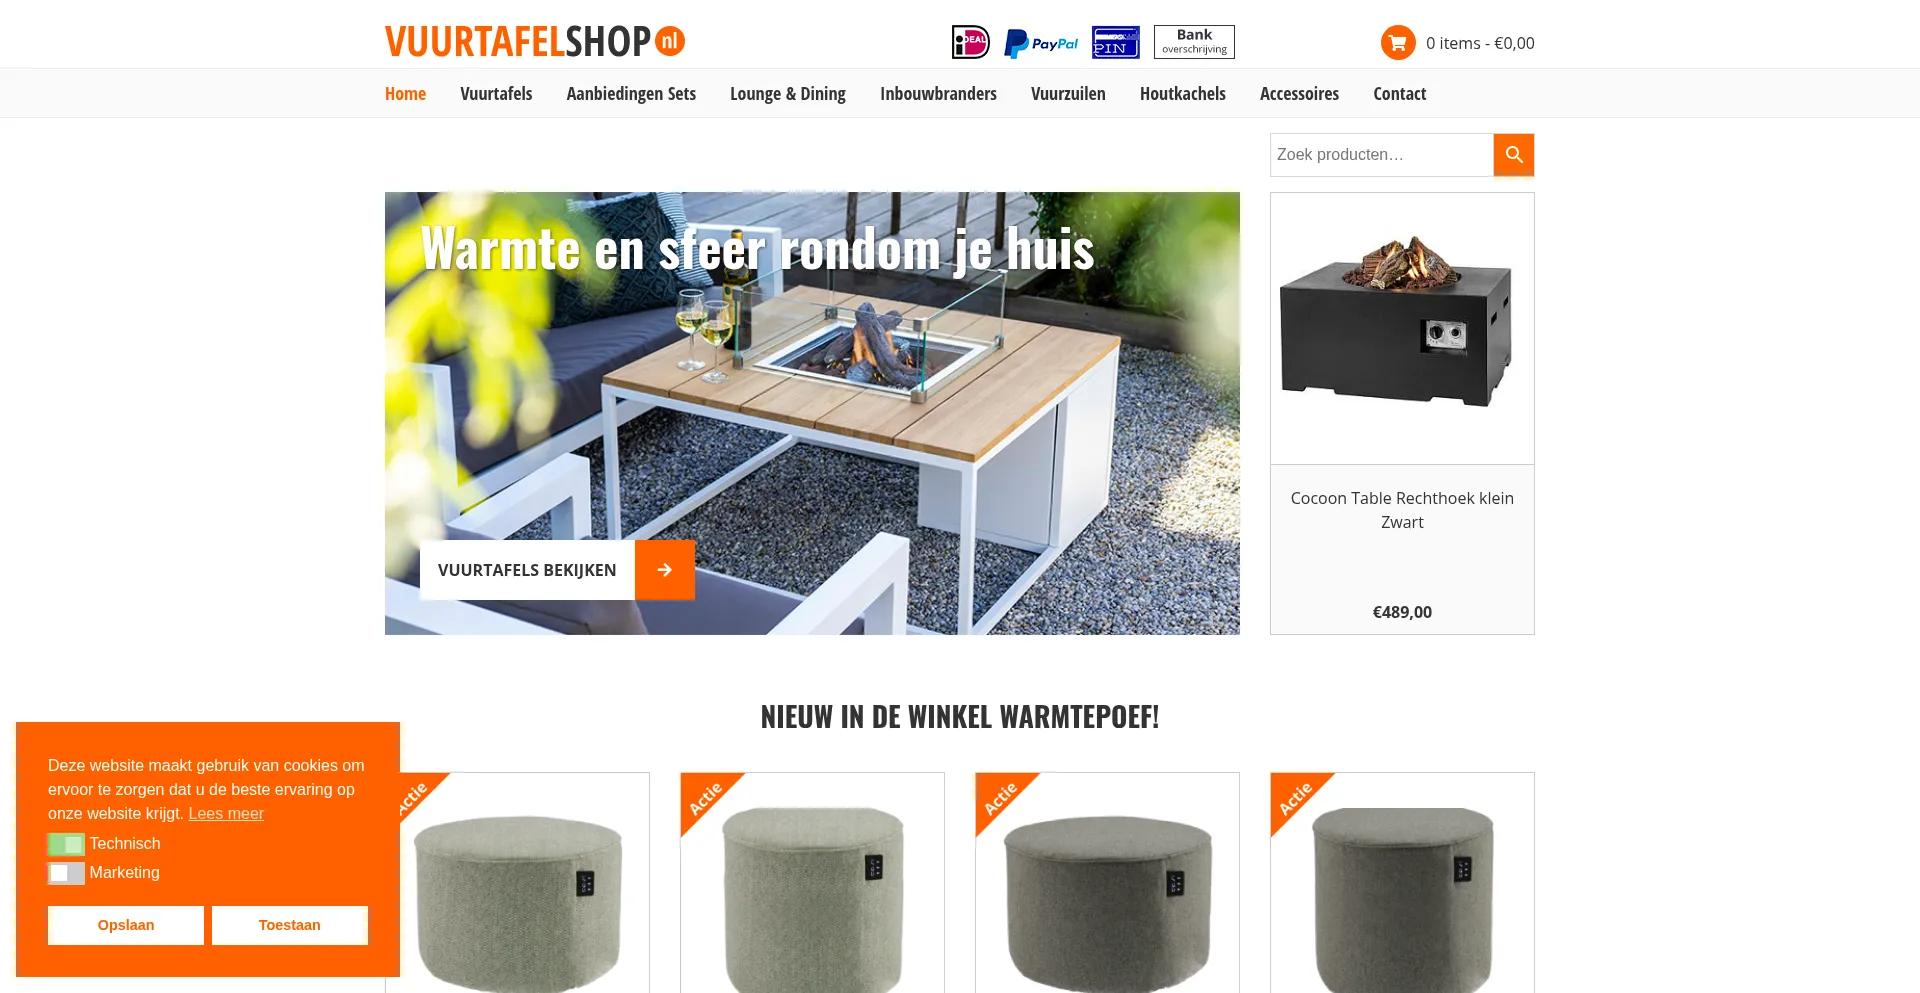Enable the Marketing cookie switch
Screen dimensions: 1920x993
click(x=66, y=873)
